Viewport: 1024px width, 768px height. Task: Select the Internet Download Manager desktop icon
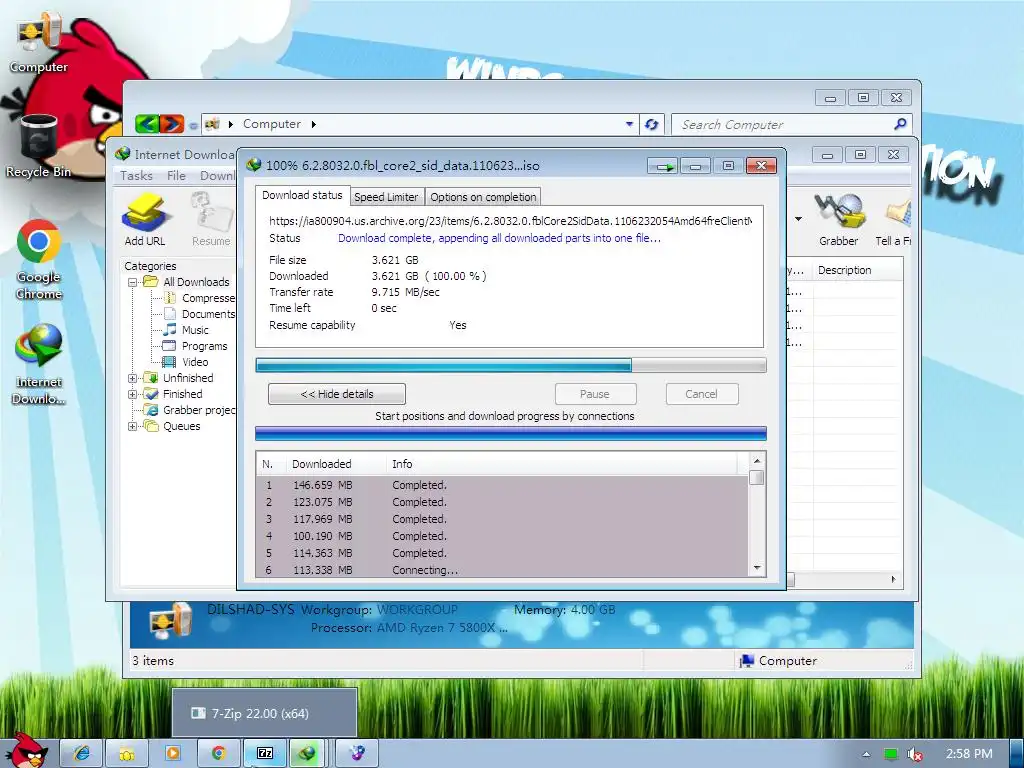pos(39,364)
